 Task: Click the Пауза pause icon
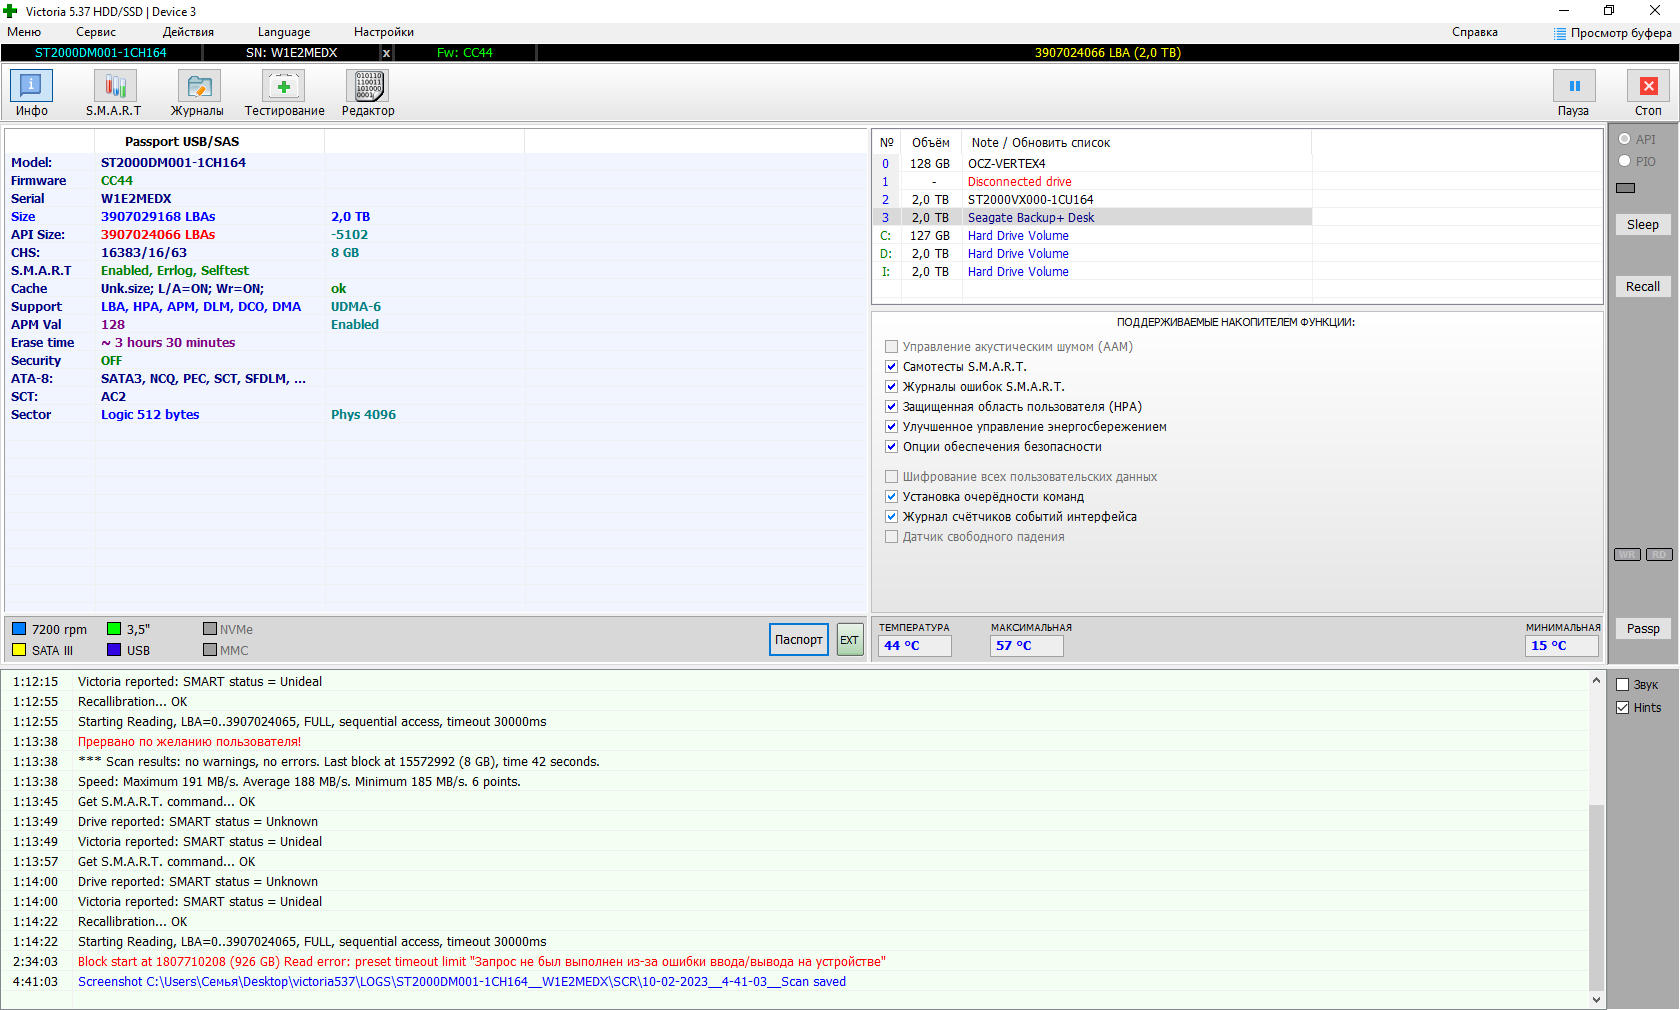(1574, 86)
